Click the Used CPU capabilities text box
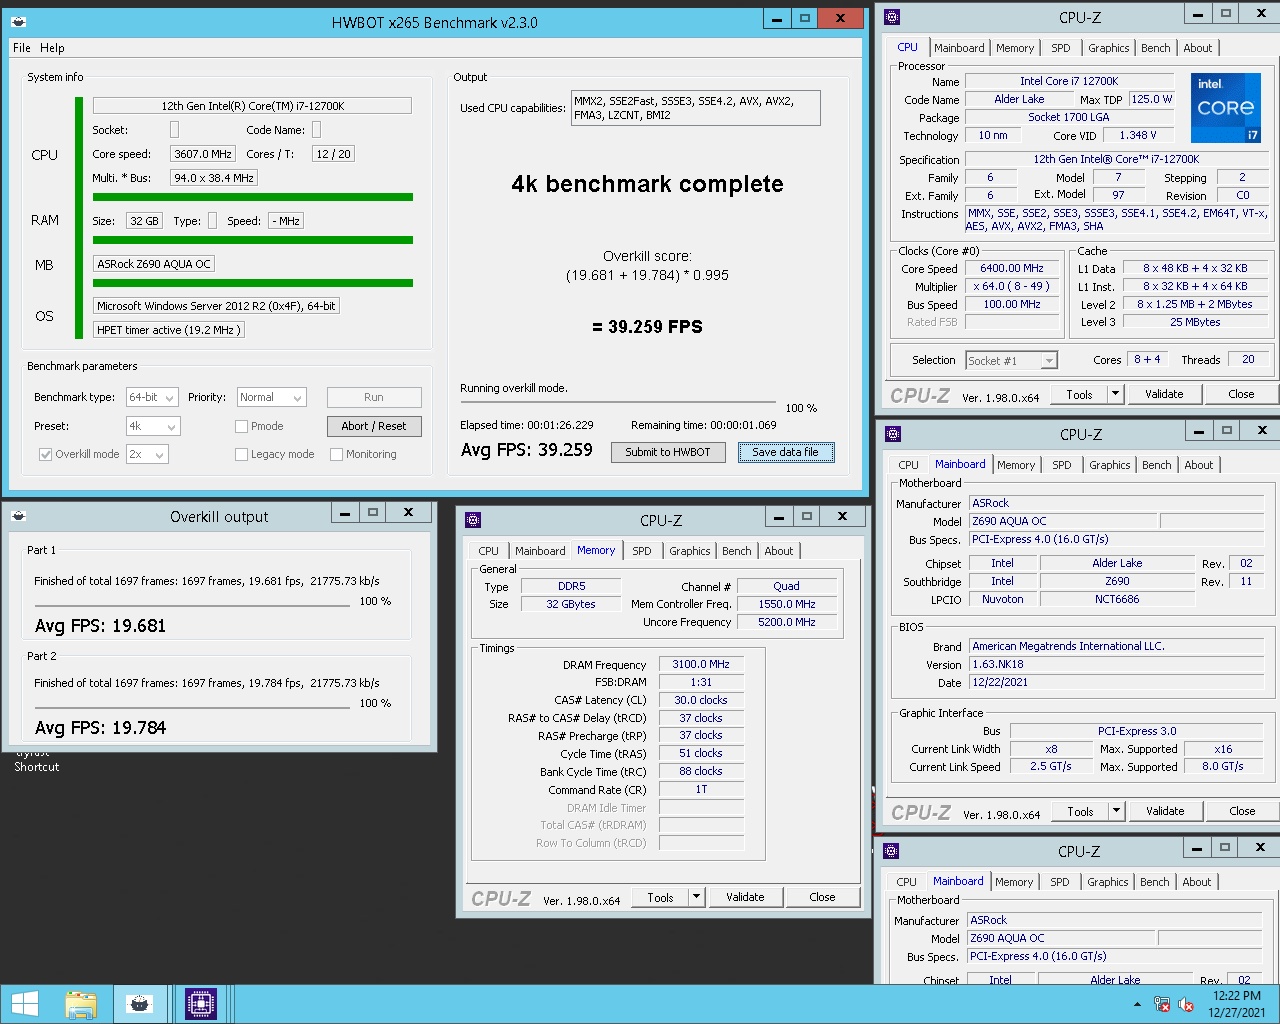Image resolution: width=1280 pixels, height=1024 pixels. tap(696, 108)
